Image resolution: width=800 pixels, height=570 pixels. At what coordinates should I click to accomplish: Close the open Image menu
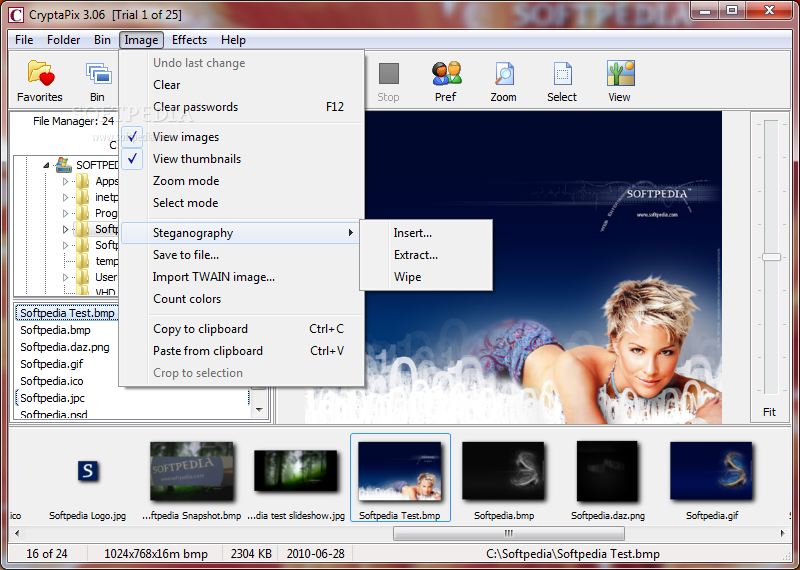click(x=141, y=40)
